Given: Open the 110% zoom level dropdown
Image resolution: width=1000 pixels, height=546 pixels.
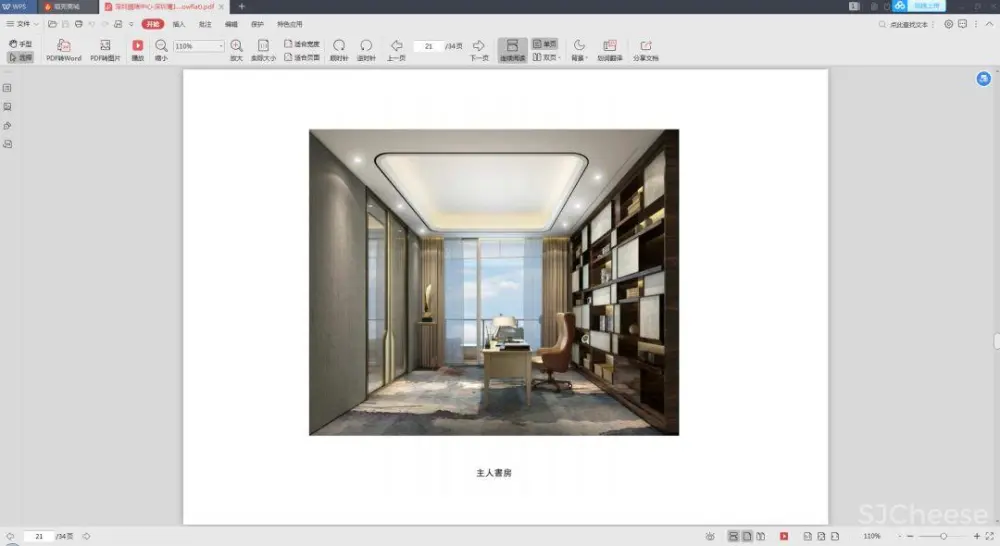Looking at the screenshot, I should [x=199, y=46].
